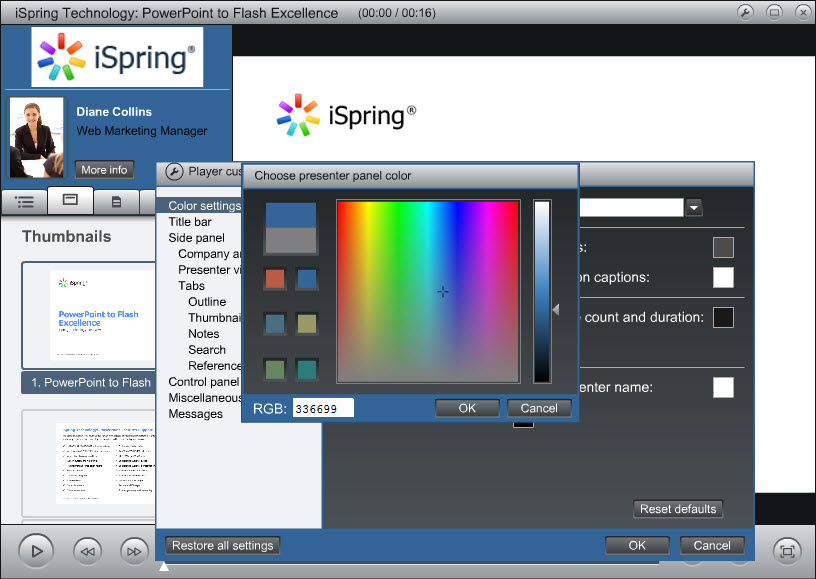Select the Company item under Side panel
The image size is (816, 579).
tap(209, 254)
